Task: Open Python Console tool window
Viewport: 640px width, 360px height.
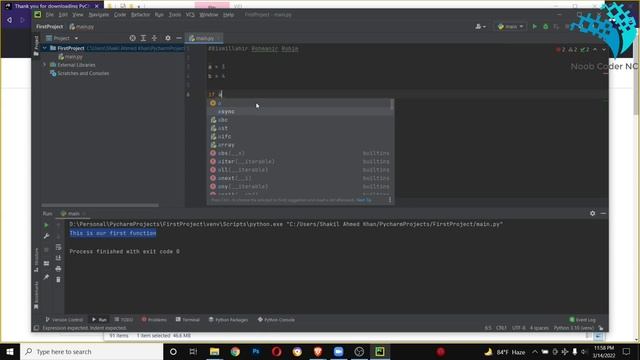Action: point(276,320)
